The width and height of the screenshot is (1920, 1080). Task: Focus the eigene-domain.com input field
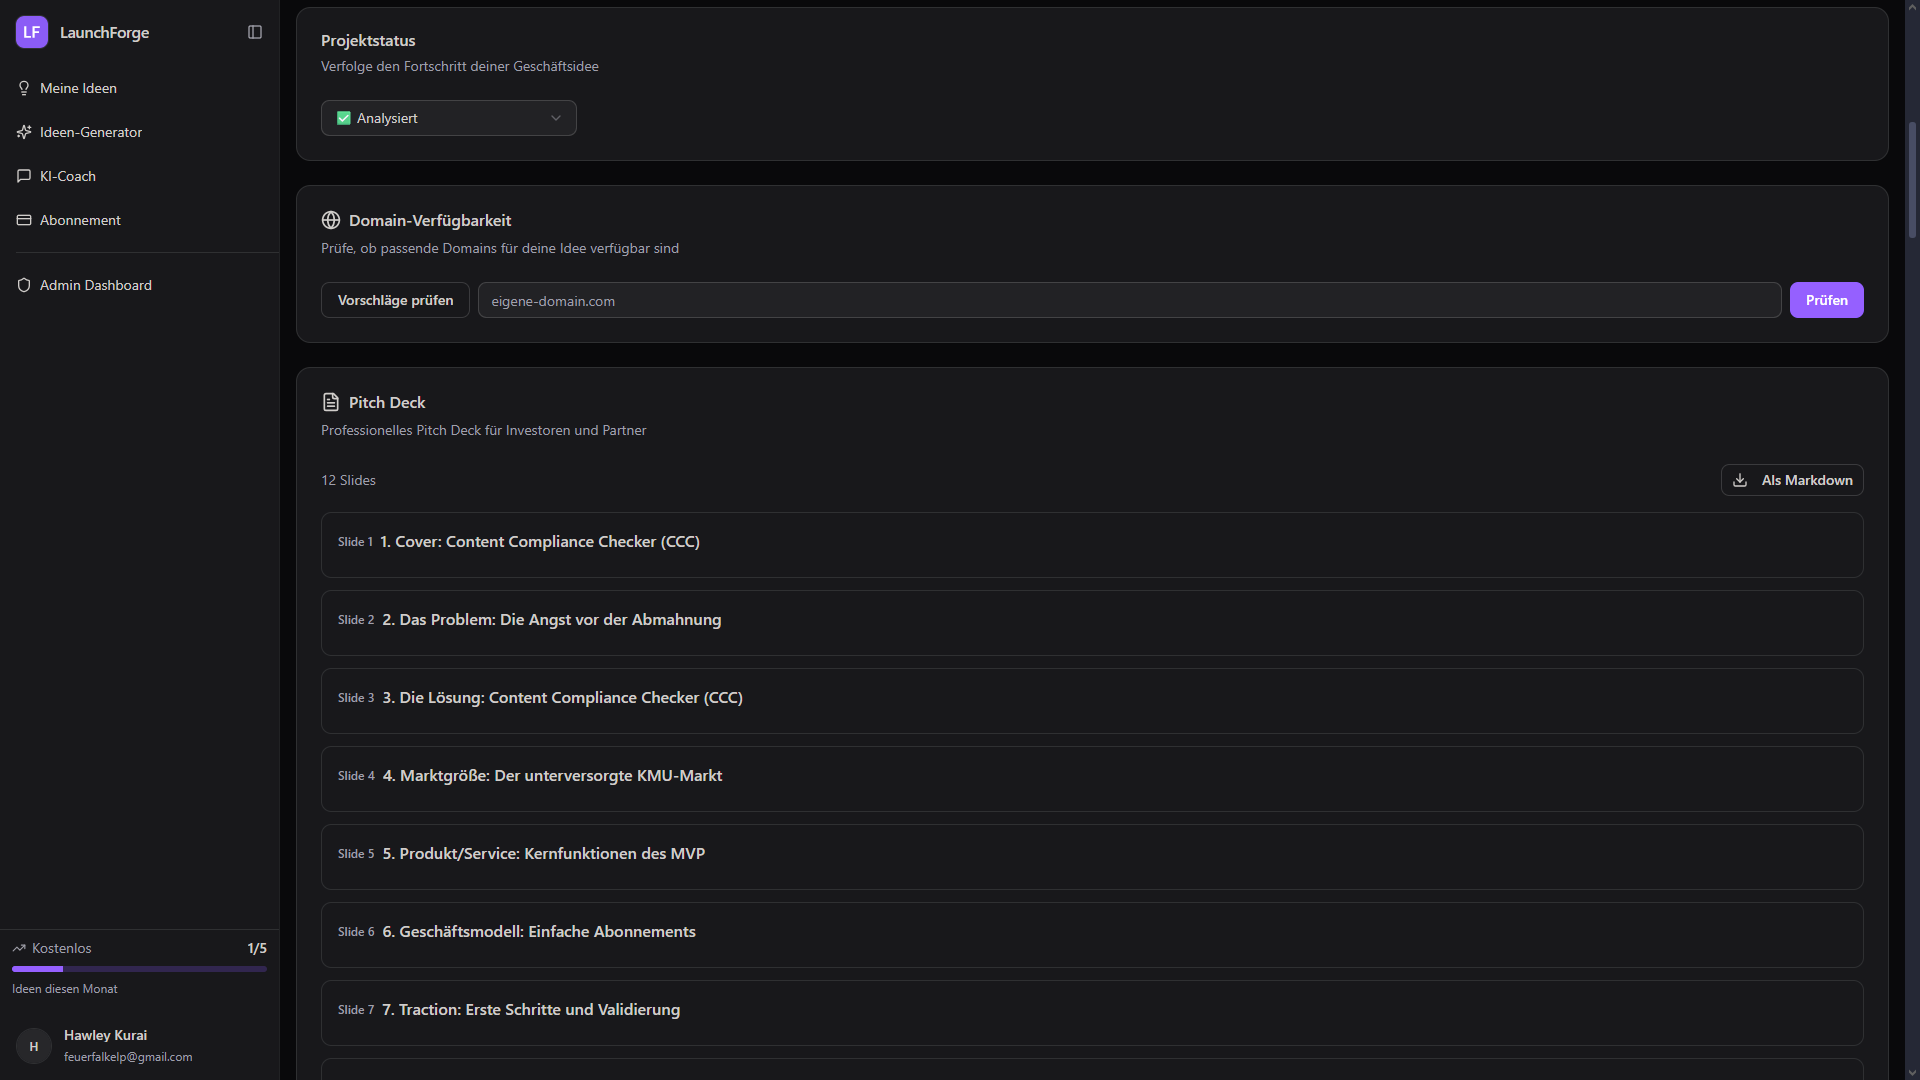click(1129, 300)
